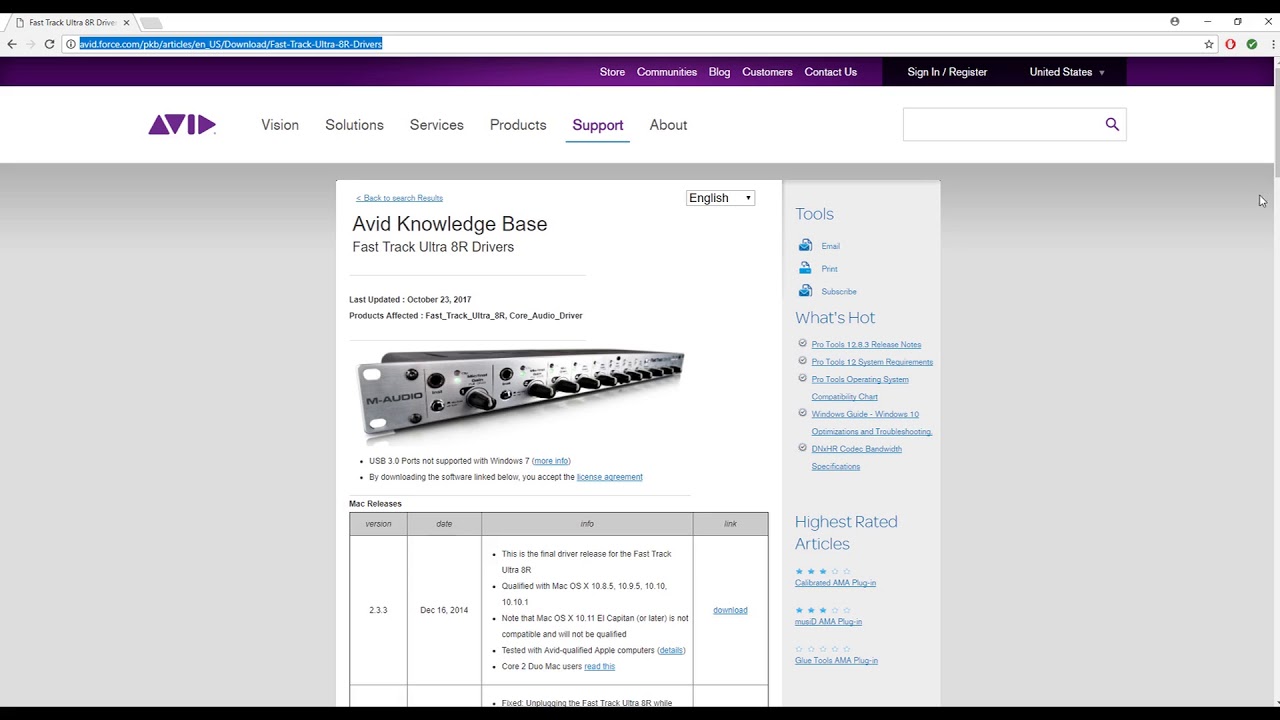Click the browser back arrow
The width and height of the screenshot is (1280, 720).
12,44
